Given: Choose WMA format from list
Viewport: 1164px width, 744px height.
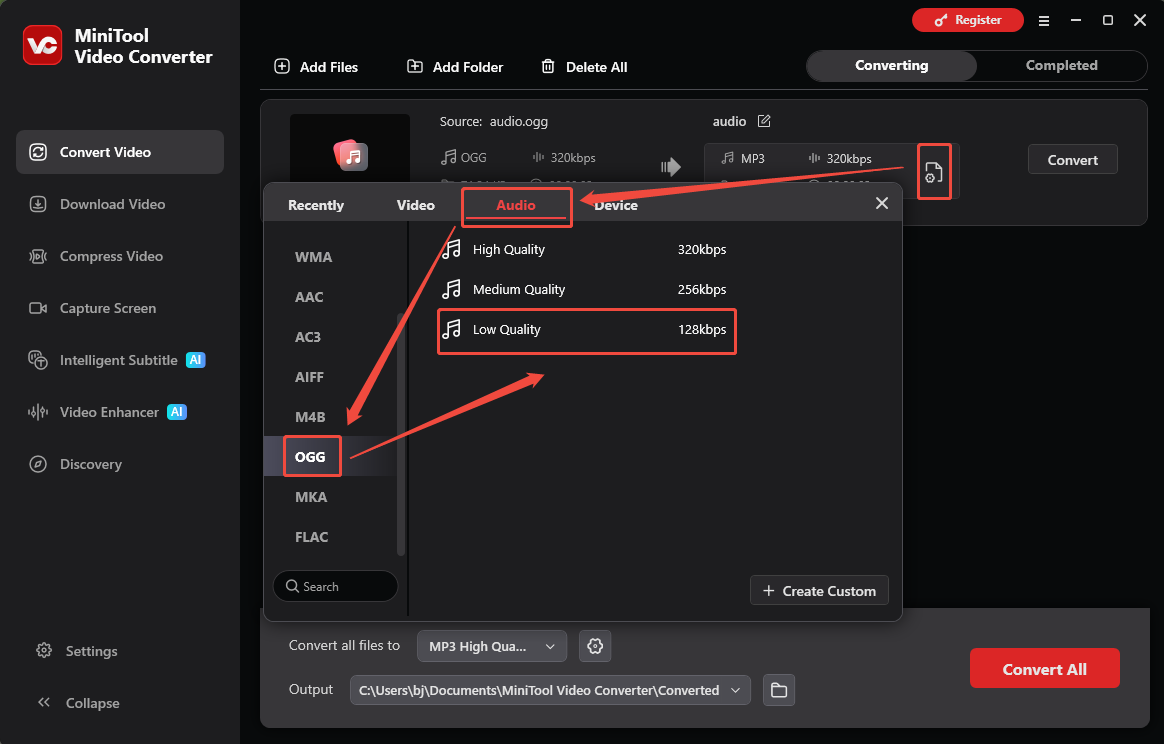Looking at the screenshot, I should pos(314,257).
